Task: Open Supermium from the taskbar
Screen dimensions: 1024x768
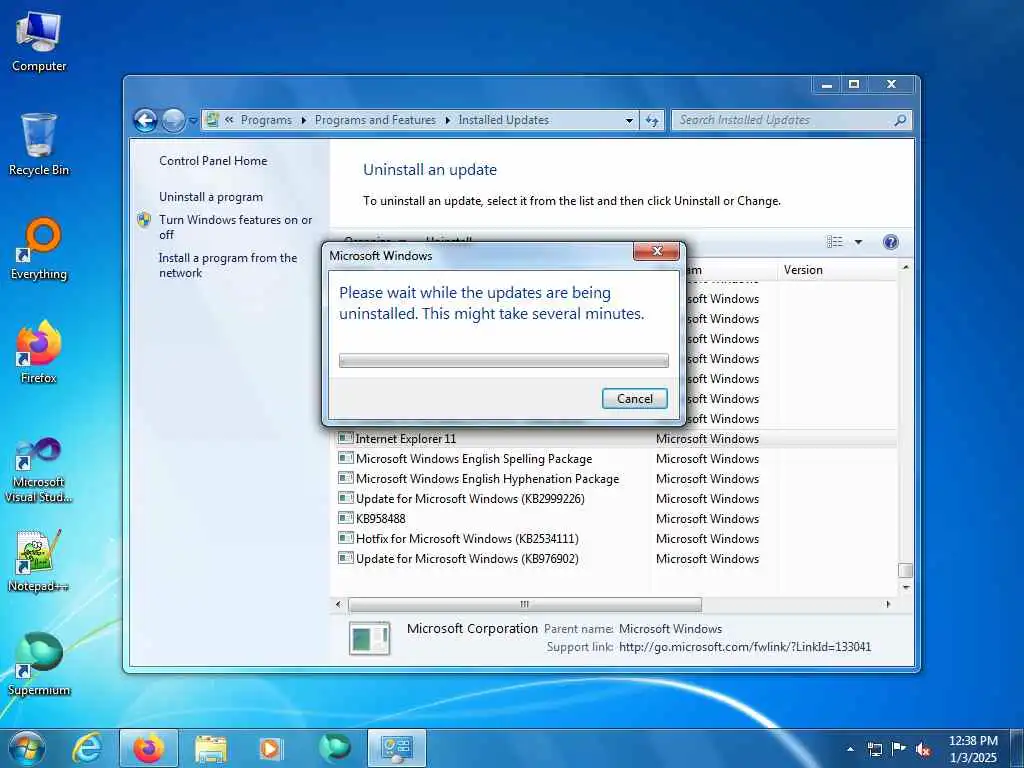Action: 335,748
